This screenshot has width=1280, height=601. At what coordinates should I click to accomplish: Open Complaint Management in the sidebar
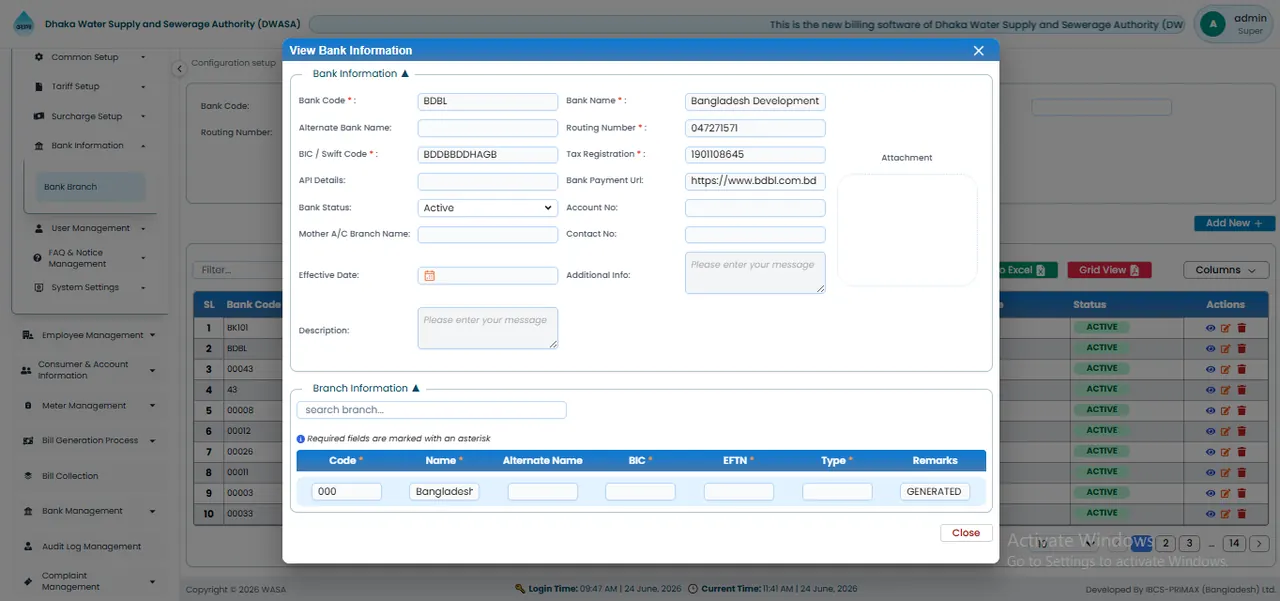tap(89, 581)
